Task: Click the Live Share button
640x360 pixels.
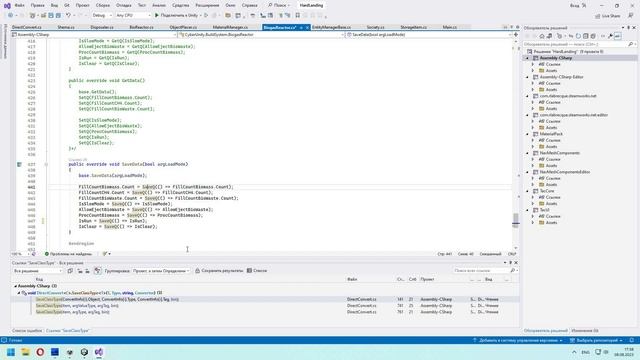Action: (608, 16)
